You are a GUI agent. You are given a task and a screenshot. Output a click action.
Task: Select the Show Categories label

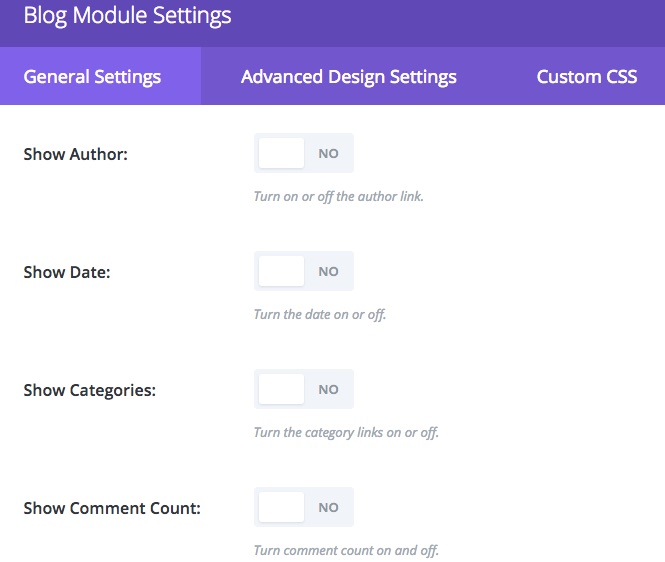click(x=89, y=391)
